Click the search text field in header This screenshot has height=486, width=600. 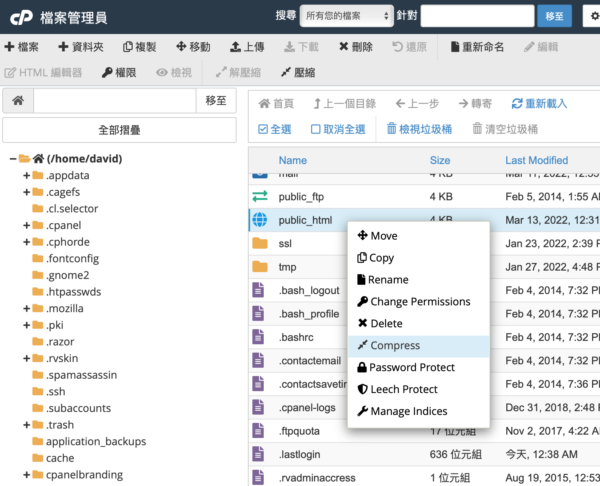click(477, 16)
